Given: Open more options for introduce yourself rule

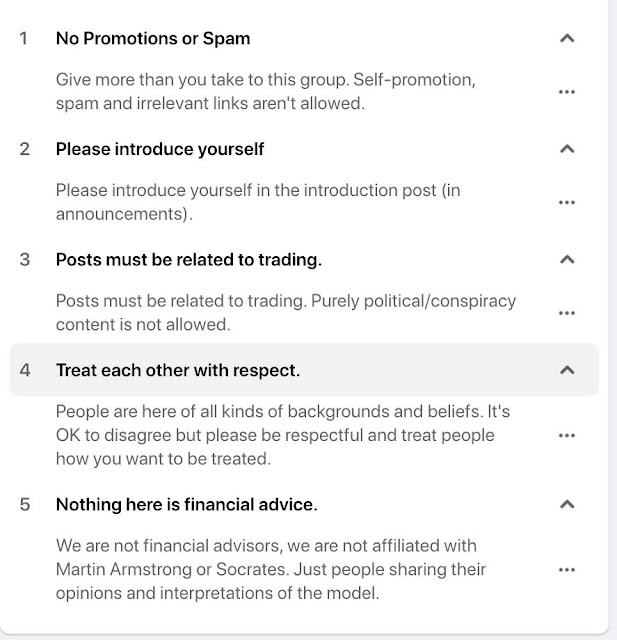Looking at the screenshot, I should pos(567,201).
